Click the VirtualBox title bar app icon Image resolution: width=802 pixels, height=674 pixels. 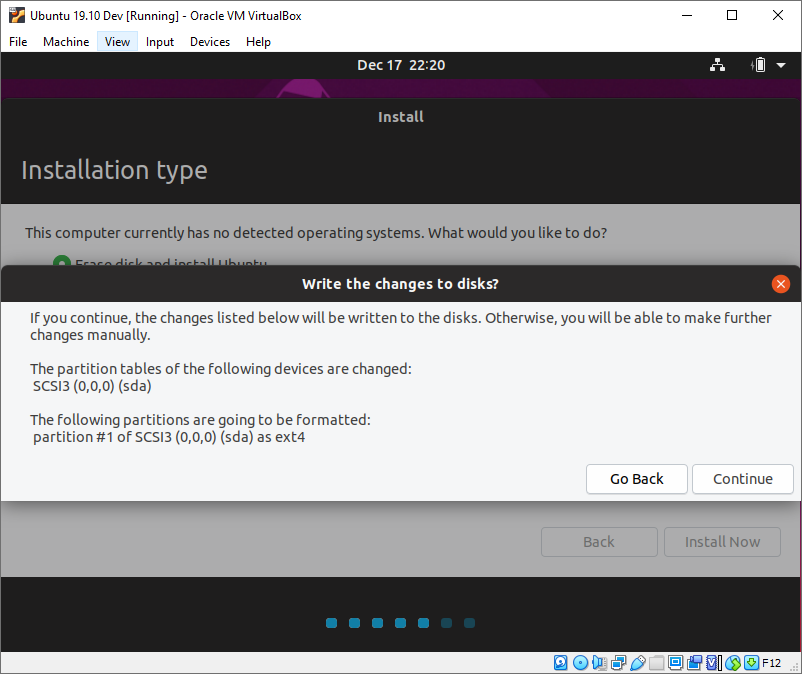click(16, 15)
